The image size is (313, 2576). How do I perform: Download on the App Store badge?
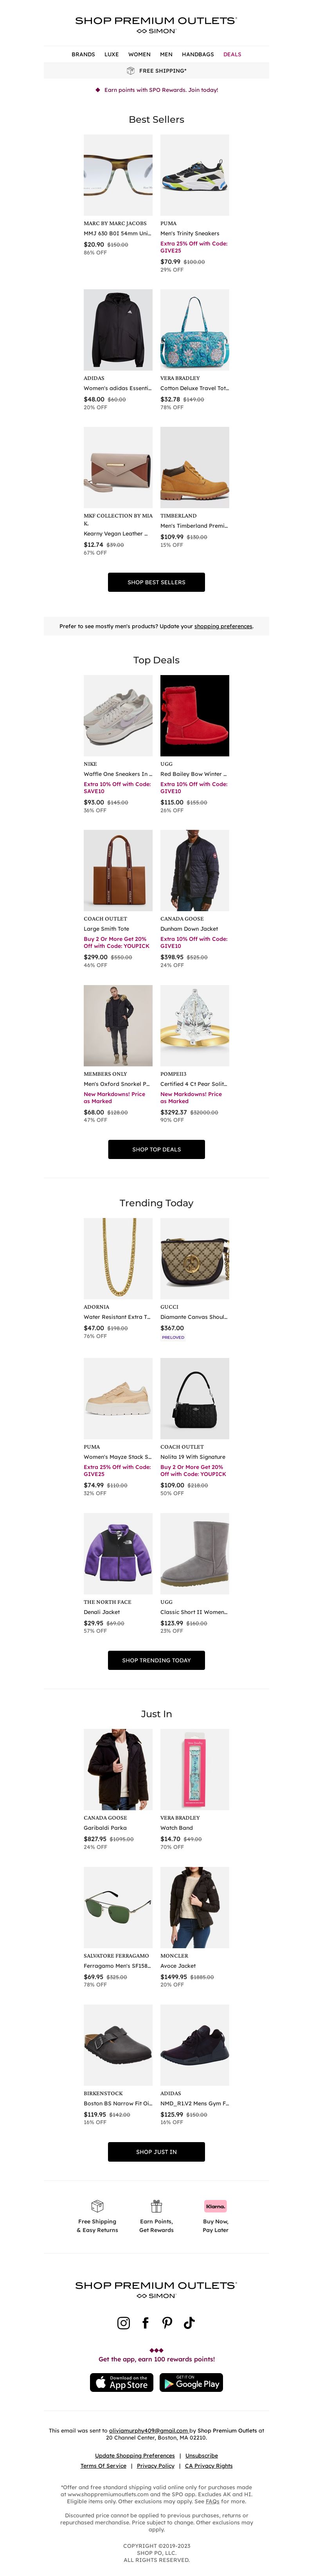121,2382
